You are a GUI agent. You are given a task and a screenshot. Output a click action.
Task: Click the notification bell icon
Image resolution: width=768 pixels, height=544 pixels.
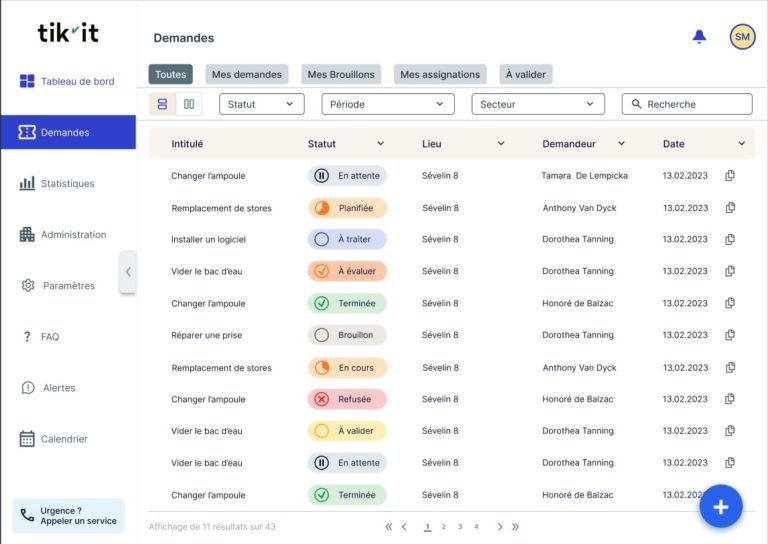[x=699, y=37]
